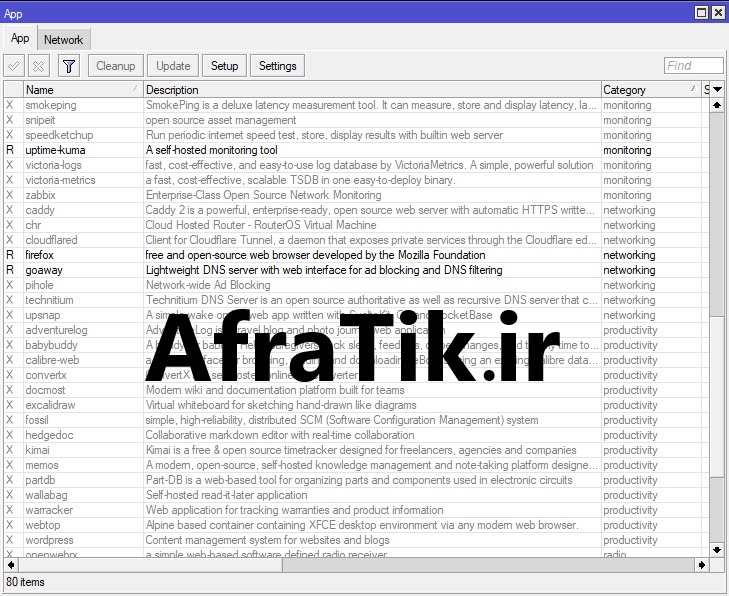Click the horizontal scrollbar left arrow
The image size is (729, 596).
(x=8, y=564)
